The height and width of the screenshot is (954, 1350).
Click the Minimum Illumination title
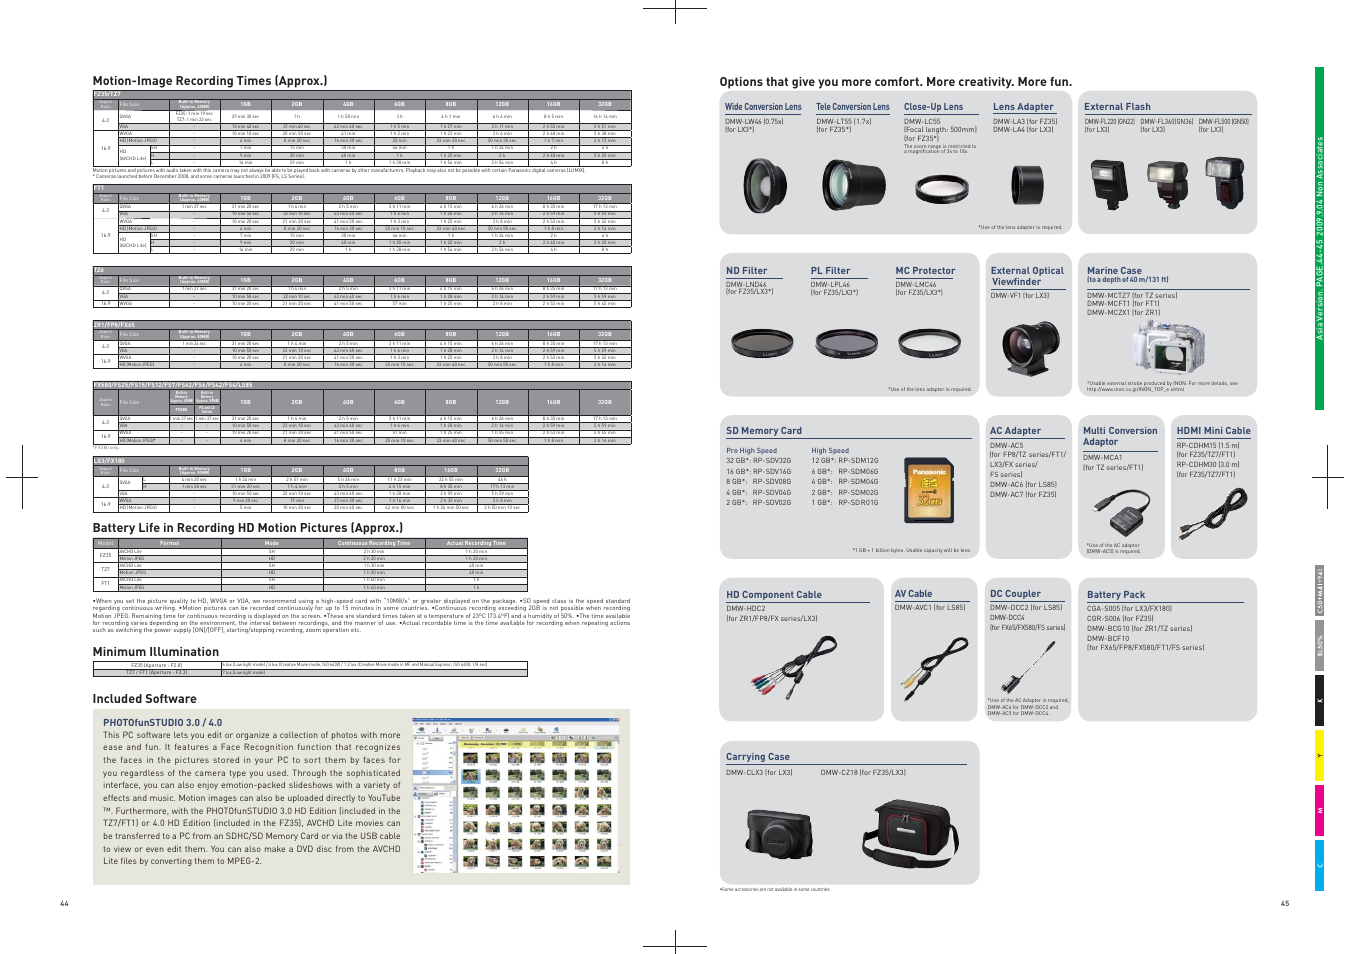156,652
